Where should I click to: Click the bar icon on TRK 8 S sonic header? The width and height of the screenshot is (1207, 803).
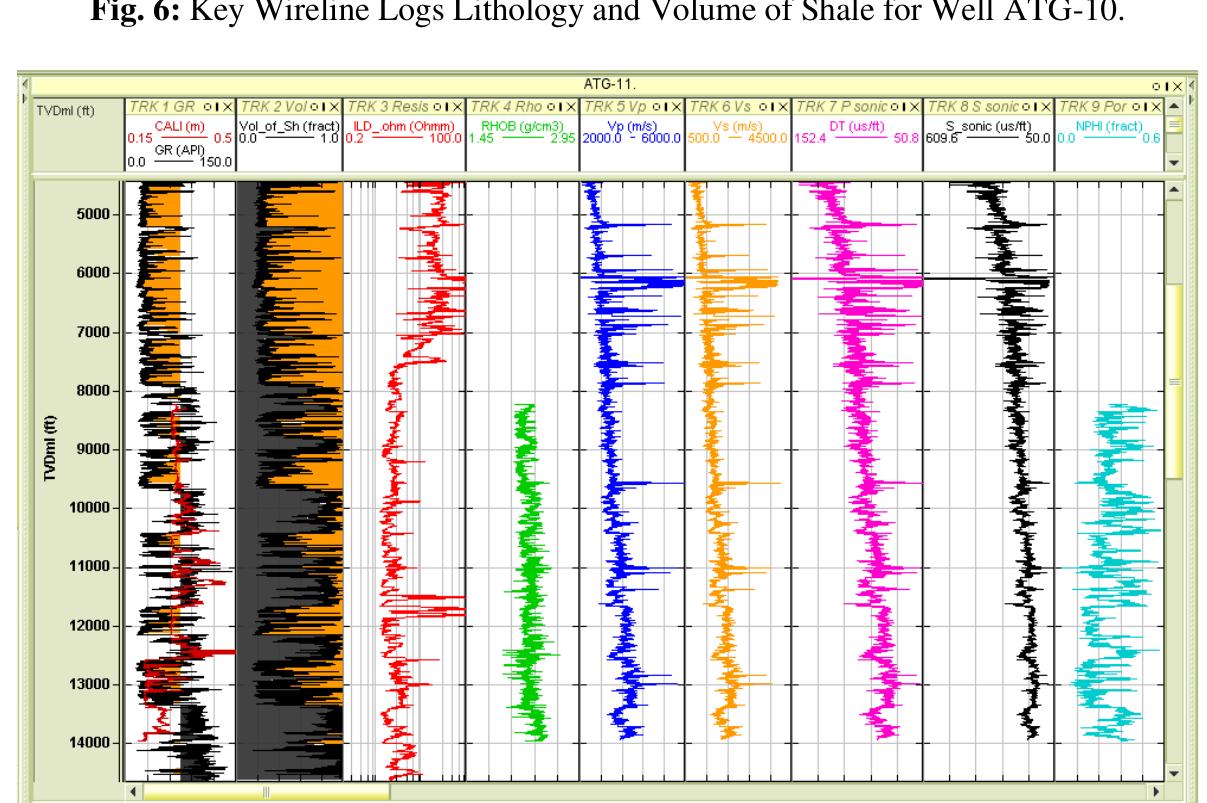[1035, 106]
